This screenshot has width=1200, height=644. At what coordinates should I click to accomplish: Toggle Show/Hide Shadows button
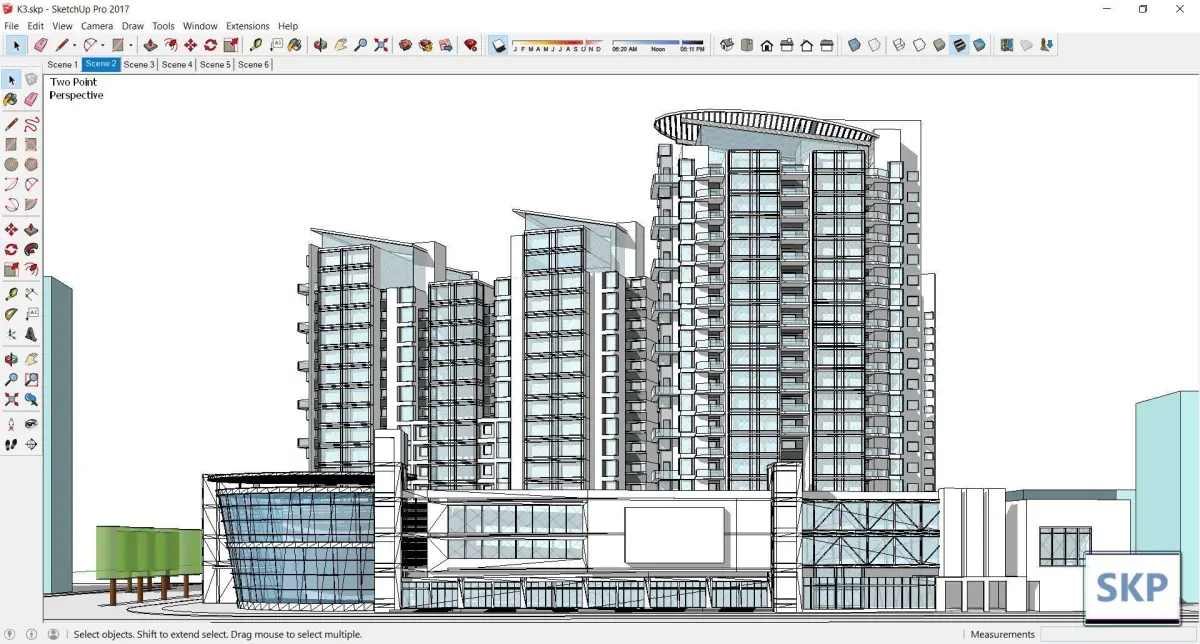[499, 45]
